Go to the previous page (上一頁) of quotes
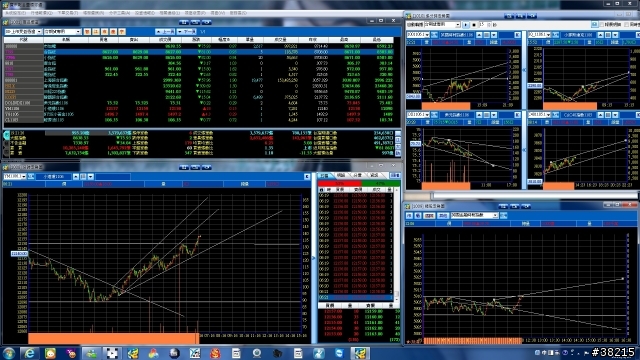Screen dimensions: 640x360 point(165,31)
